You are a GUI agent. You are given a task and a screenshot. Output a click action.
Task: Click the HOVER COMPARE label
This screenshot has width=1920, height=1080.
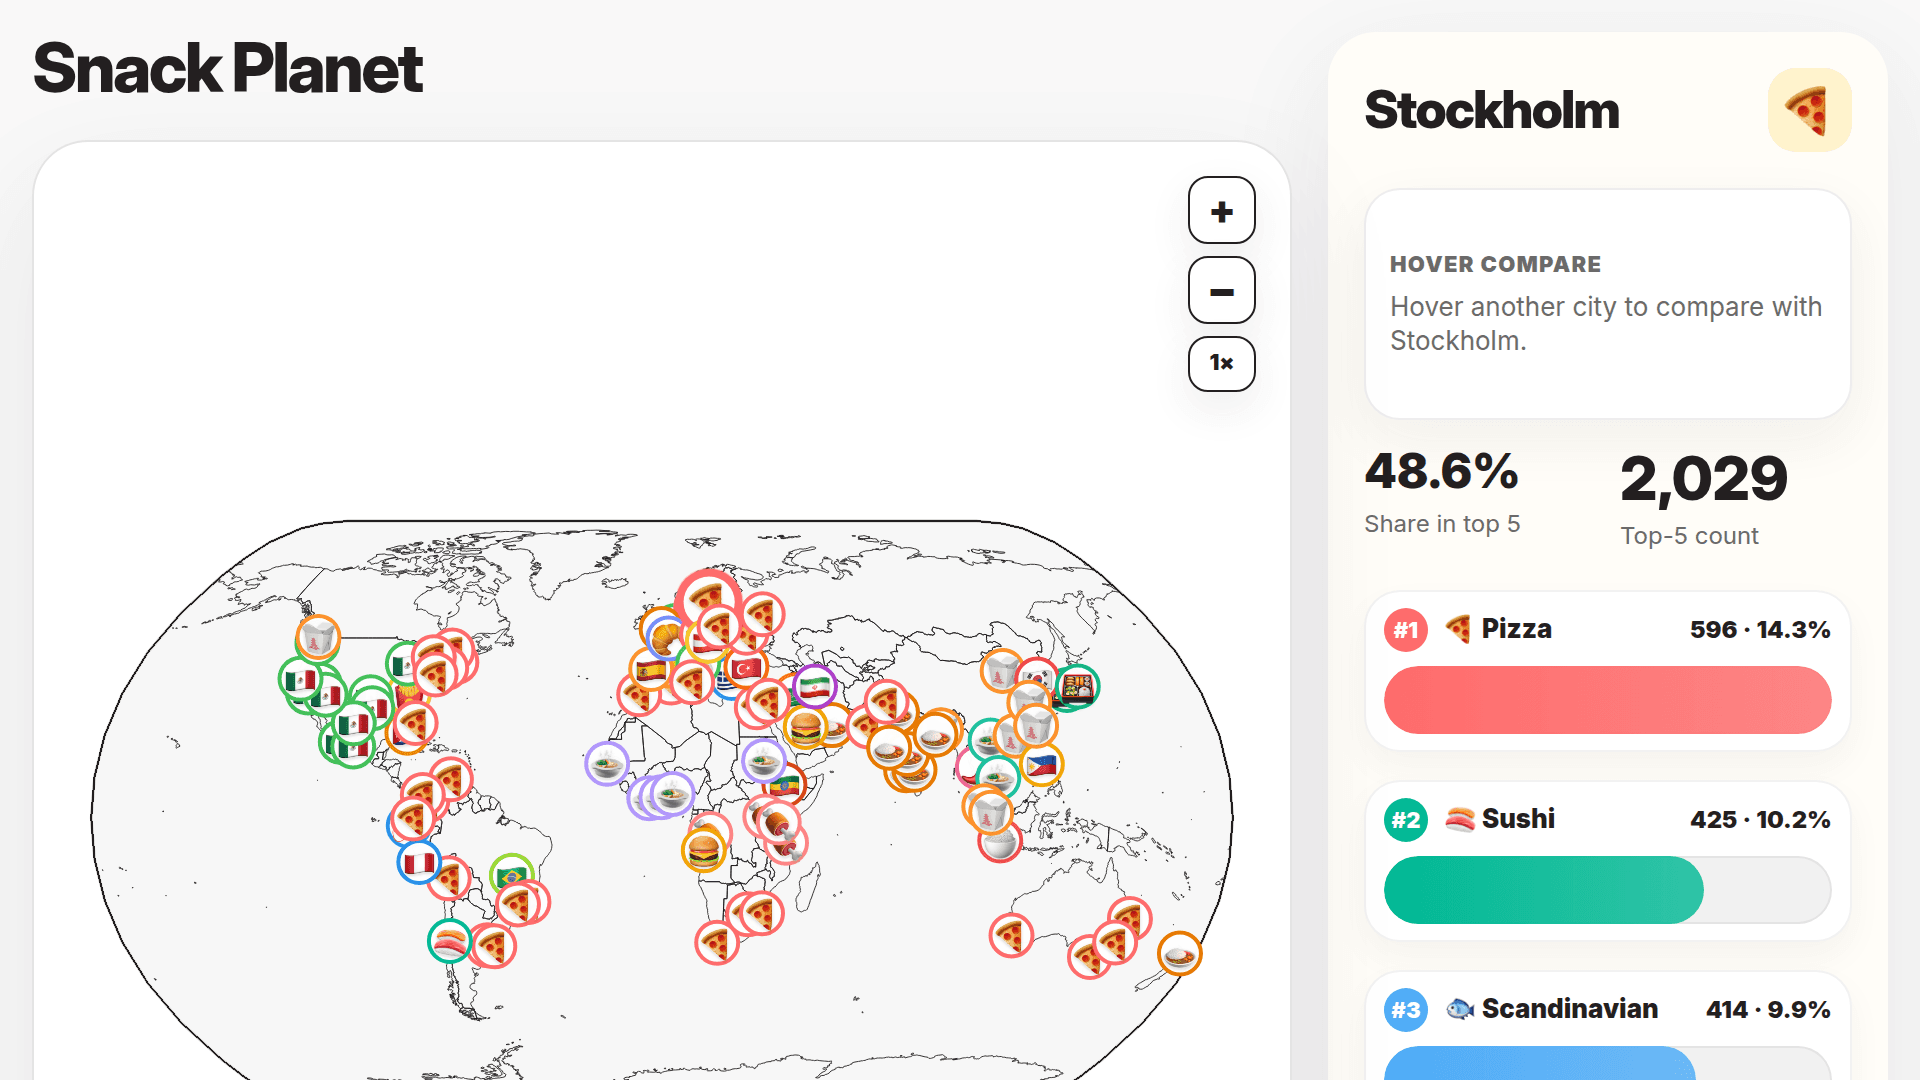point(1495,264)
